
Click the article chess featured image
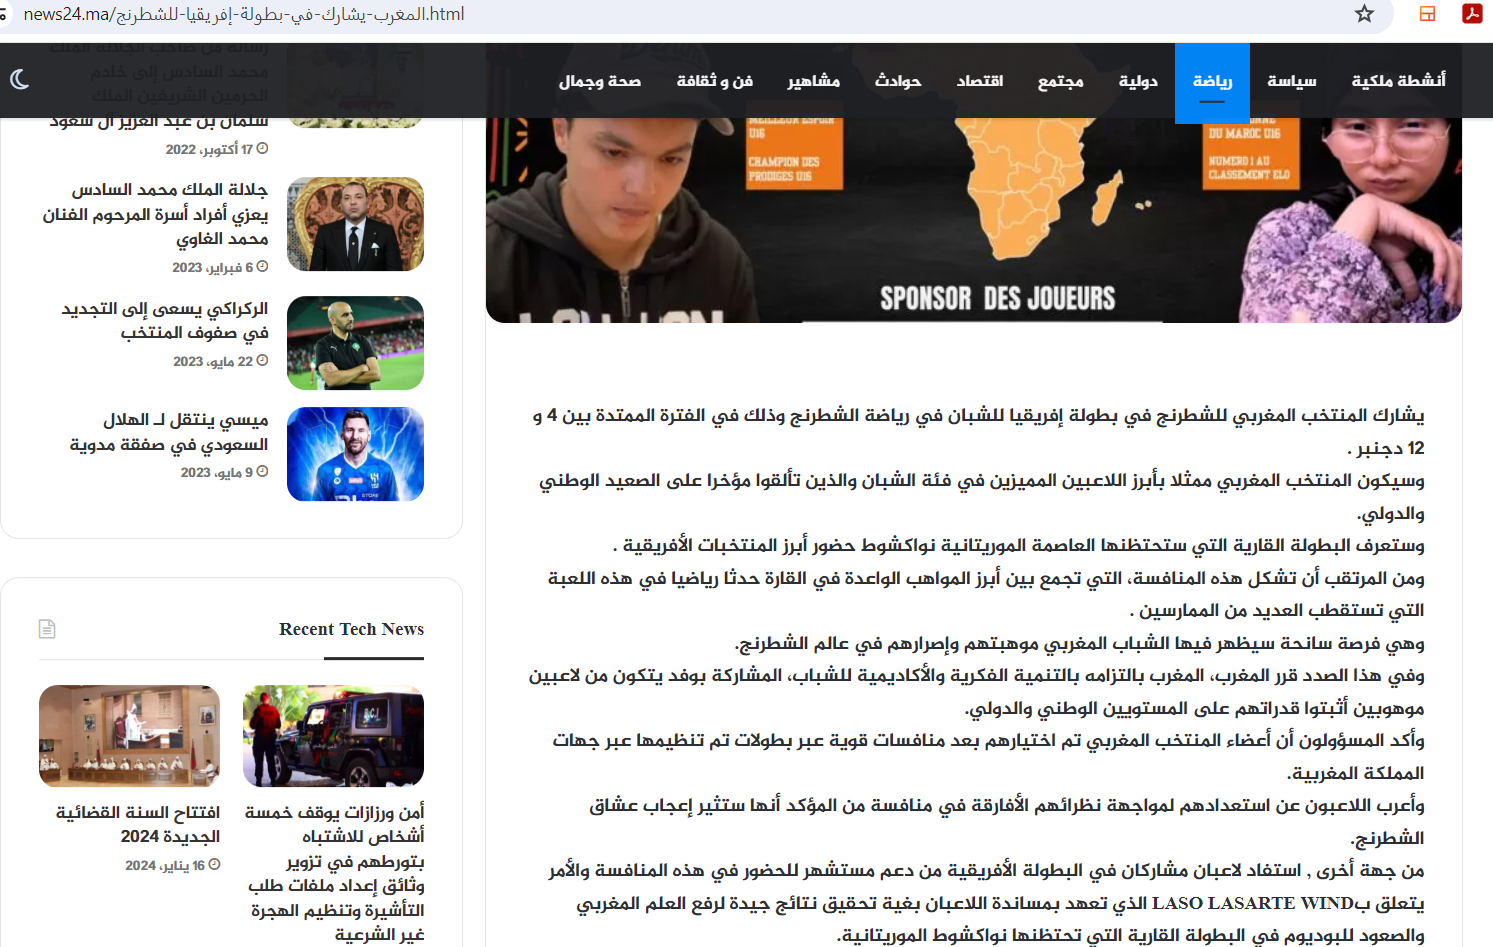tap(973, 220)
